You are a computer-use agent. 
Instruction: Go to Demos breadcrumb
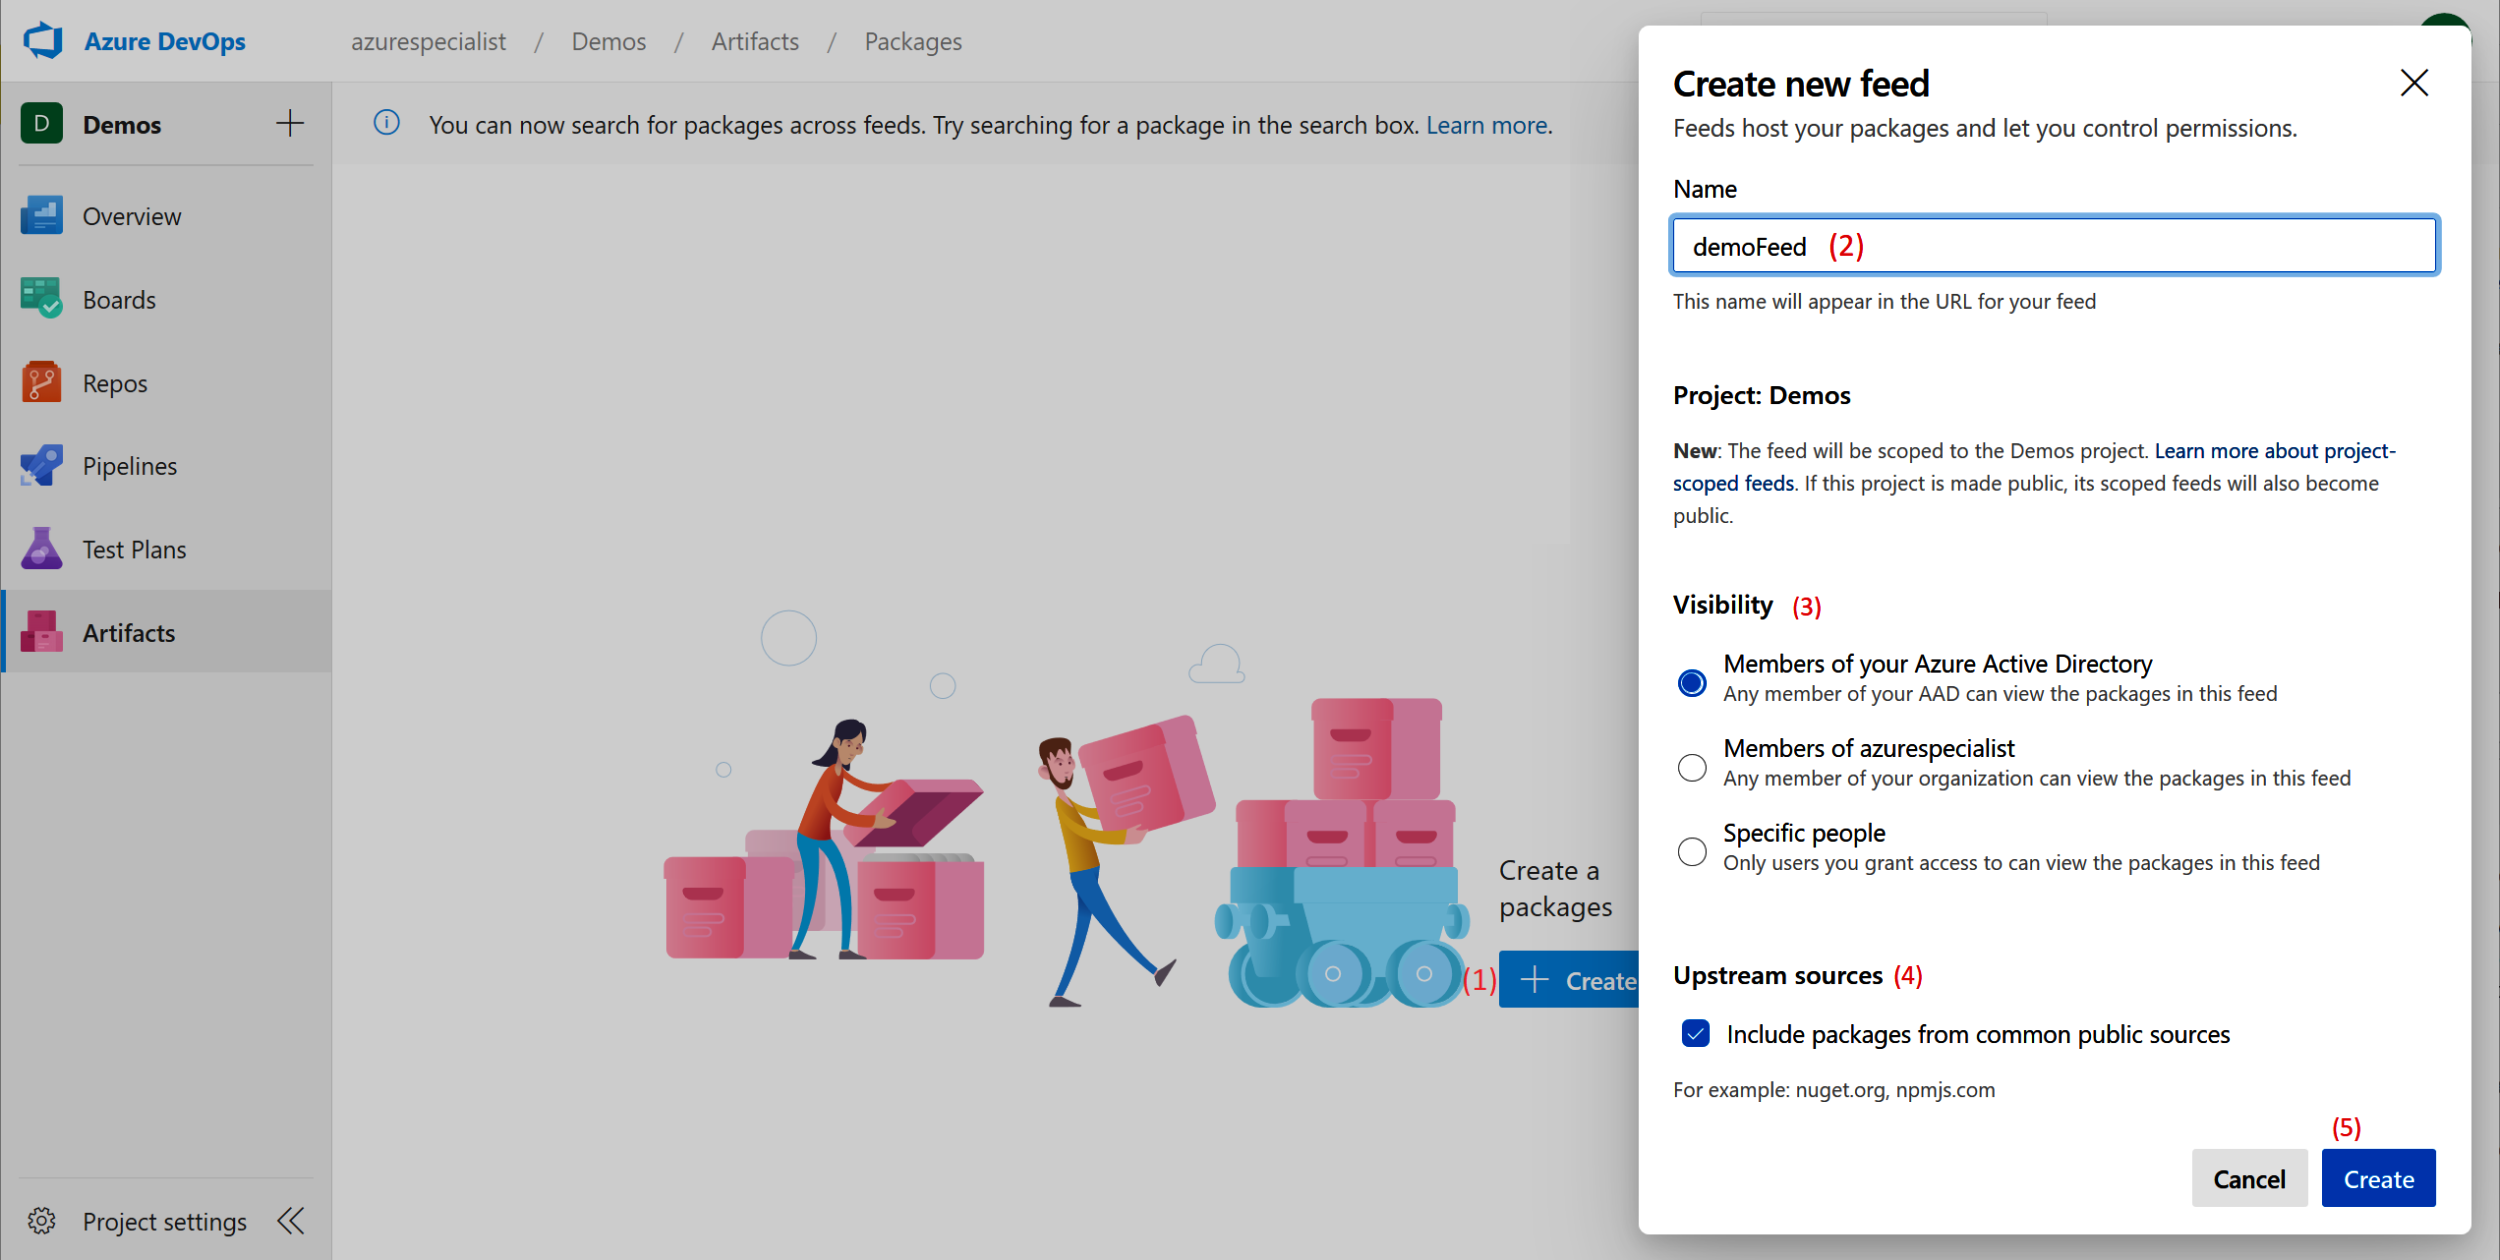coord(609,41)
